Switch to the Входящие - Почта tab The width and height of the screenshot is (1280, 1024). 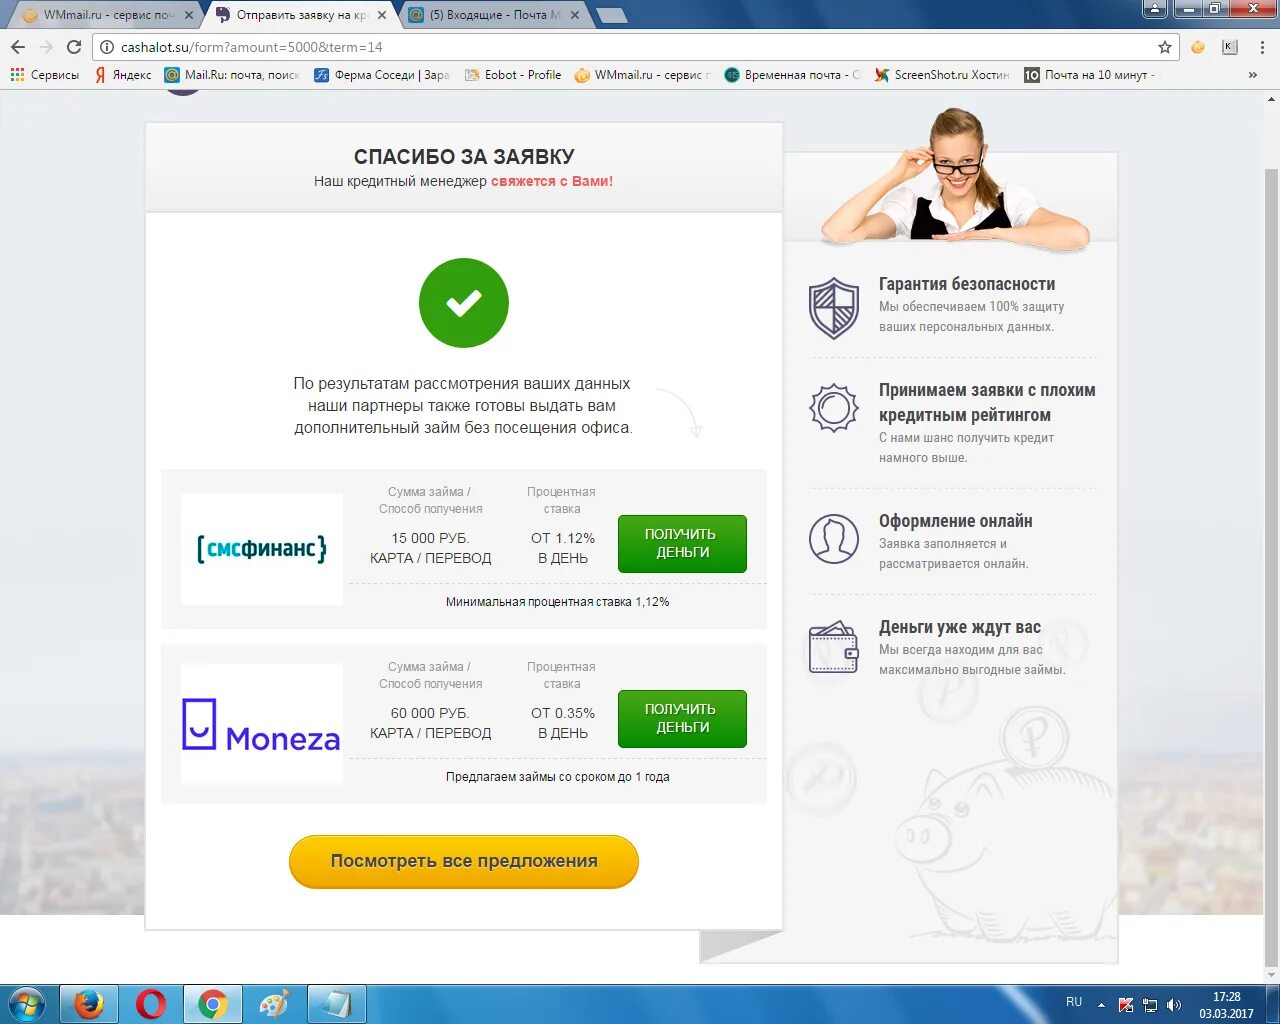[x=494, y=15]
